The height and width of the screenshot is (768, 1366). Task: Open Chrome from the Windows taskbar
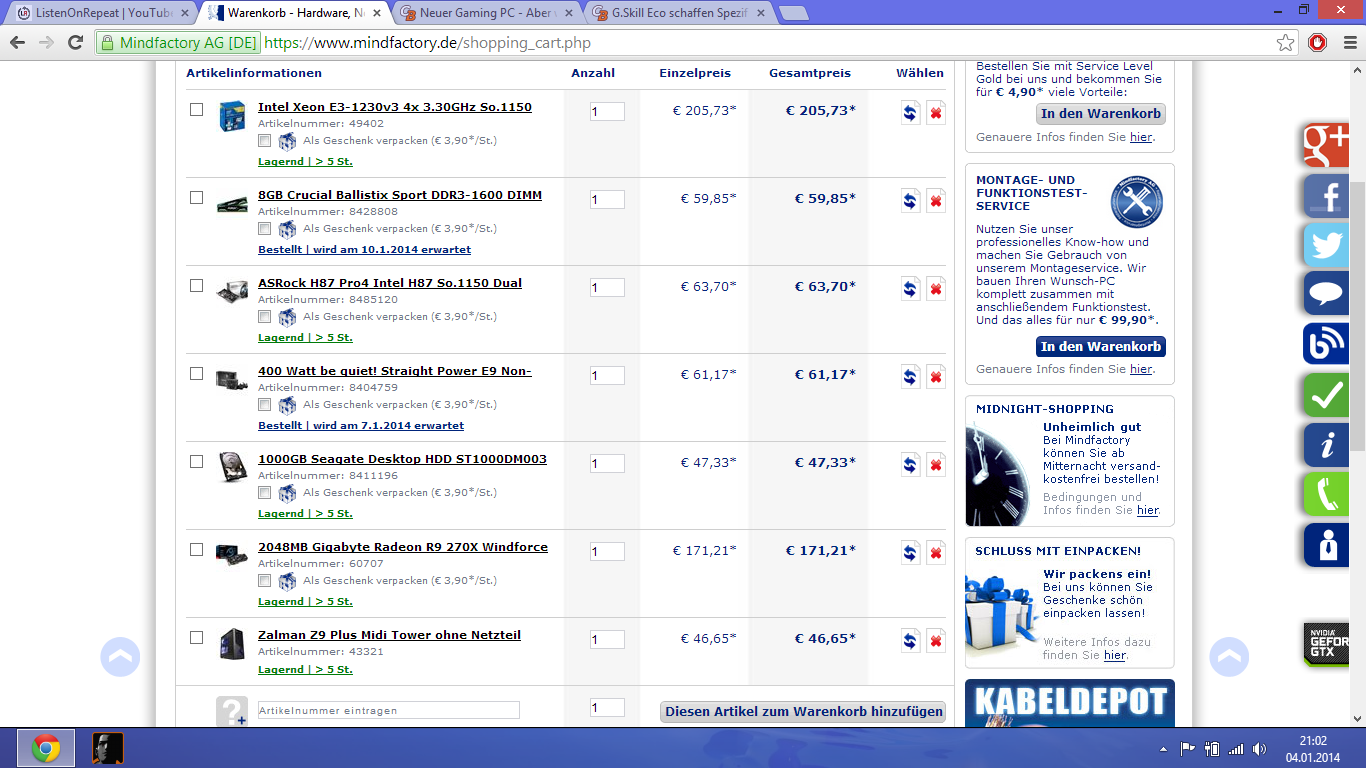(x=45, y=748)
